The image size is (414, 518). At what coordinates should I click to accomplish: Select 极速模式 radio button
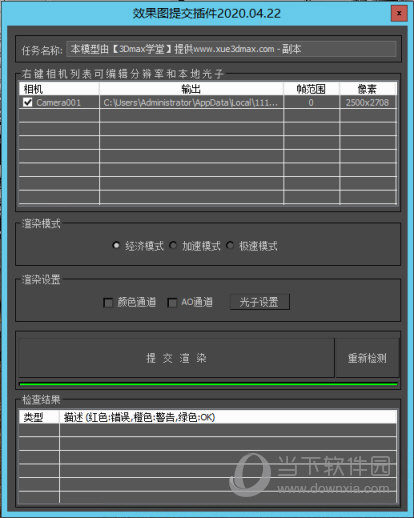pyautogui.click(x=230, y=246)
